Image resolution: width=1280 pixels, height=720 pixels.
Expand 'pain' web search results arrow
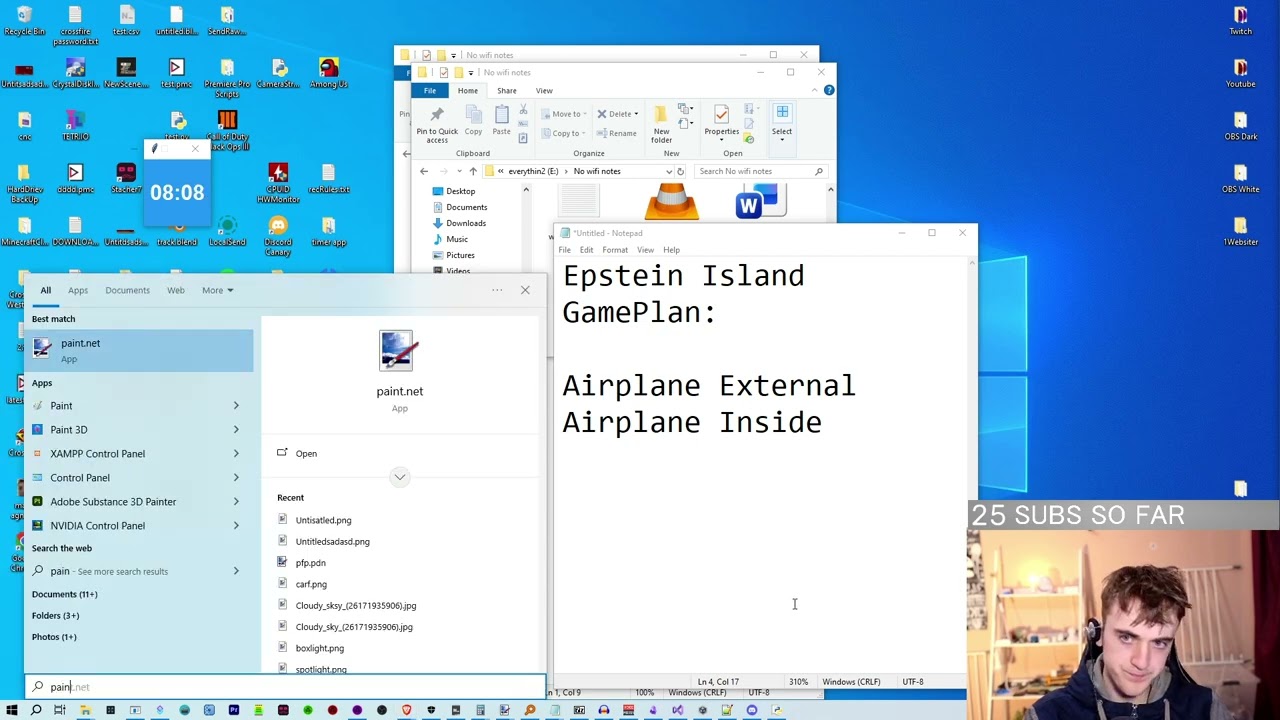point(236,571)
